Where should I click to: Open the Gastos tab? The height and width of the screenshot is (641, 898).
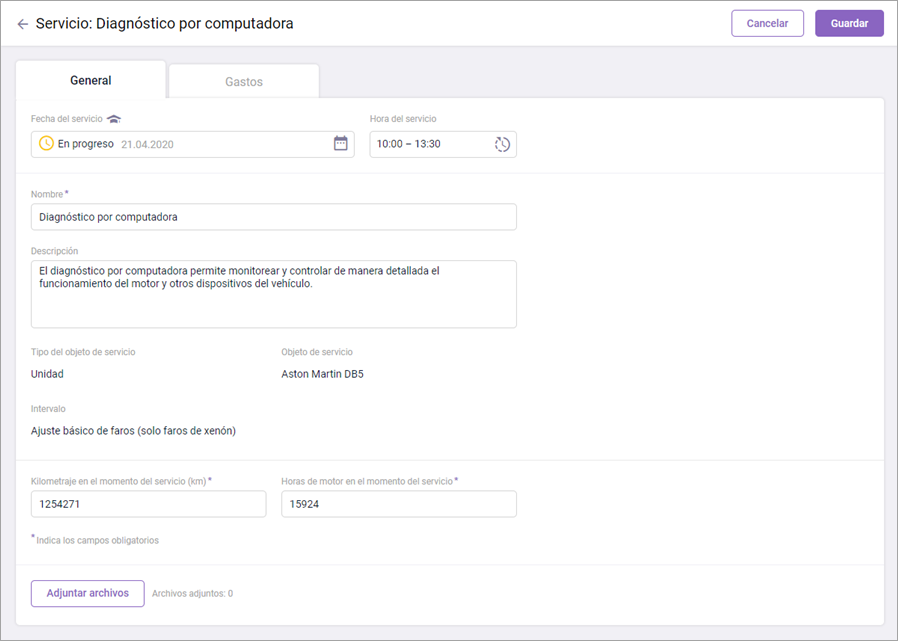pyautogui.click(x=244, y=81)
